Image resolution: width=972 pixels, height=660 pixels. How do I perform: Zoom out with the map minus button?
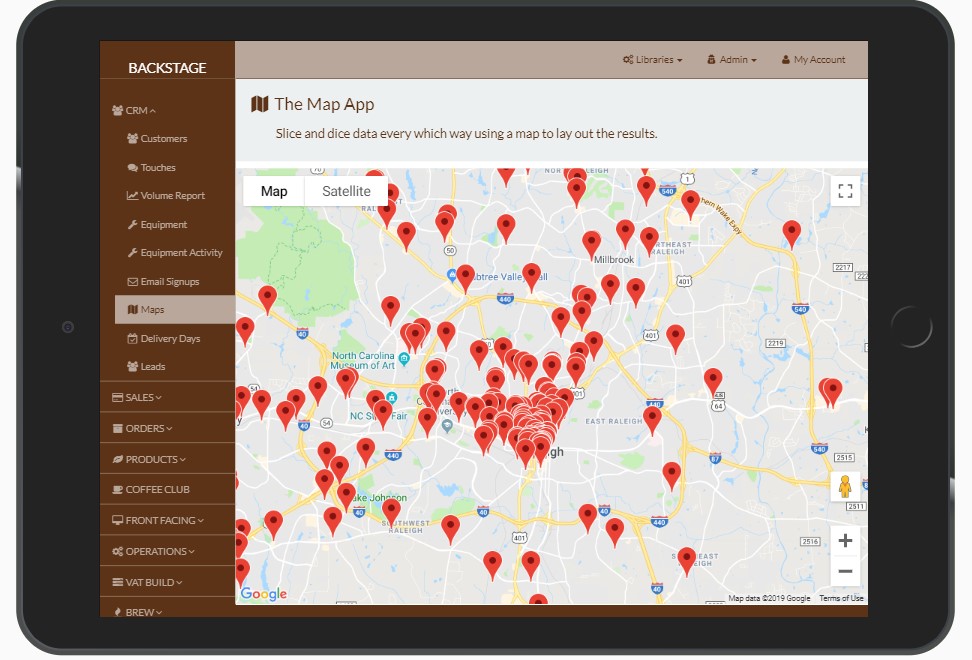845,571
